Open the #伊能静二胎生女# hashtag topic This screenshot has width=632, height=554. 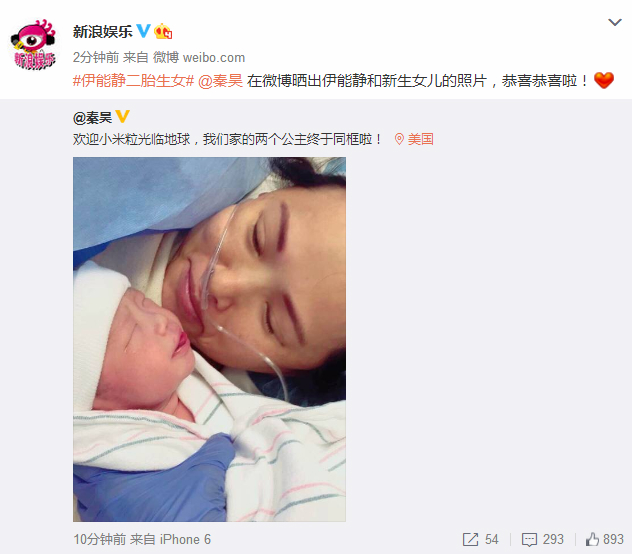(133, 81)
